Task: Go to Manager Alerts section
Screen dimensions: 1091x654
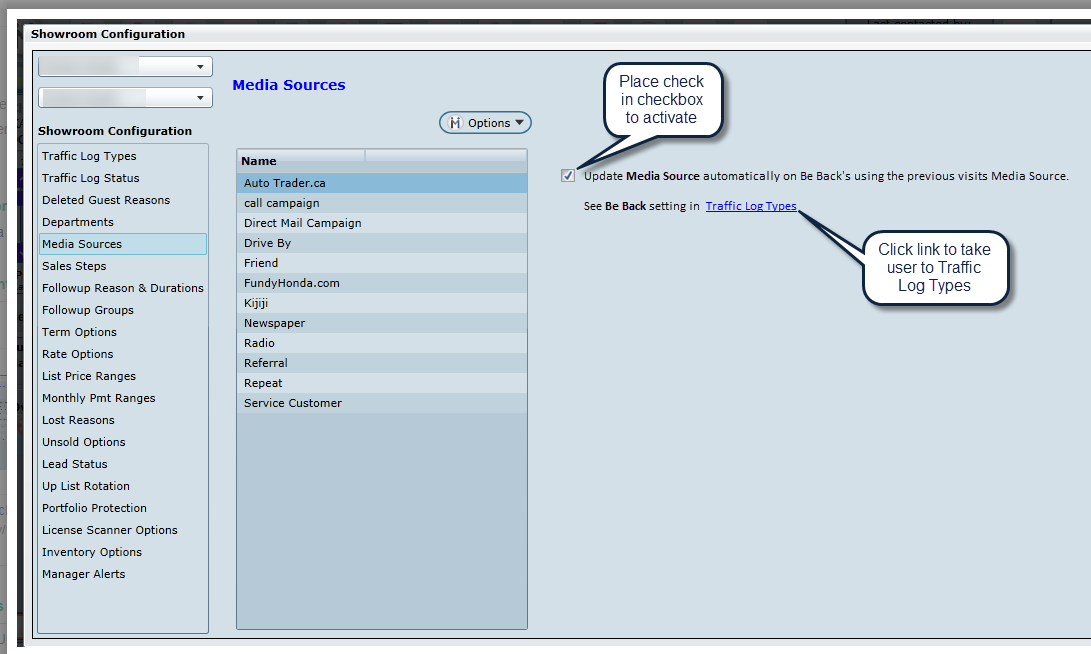Action: point(83,574)
